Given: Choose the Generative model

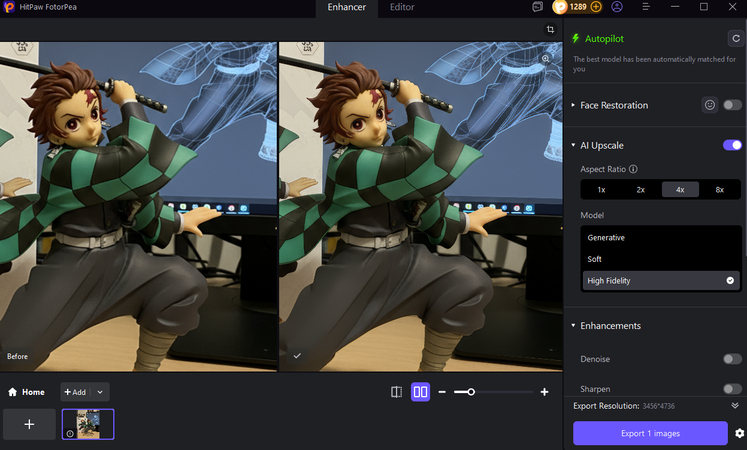Looking at the screenshot, I should pyautogui.click(x=661, y=238).
